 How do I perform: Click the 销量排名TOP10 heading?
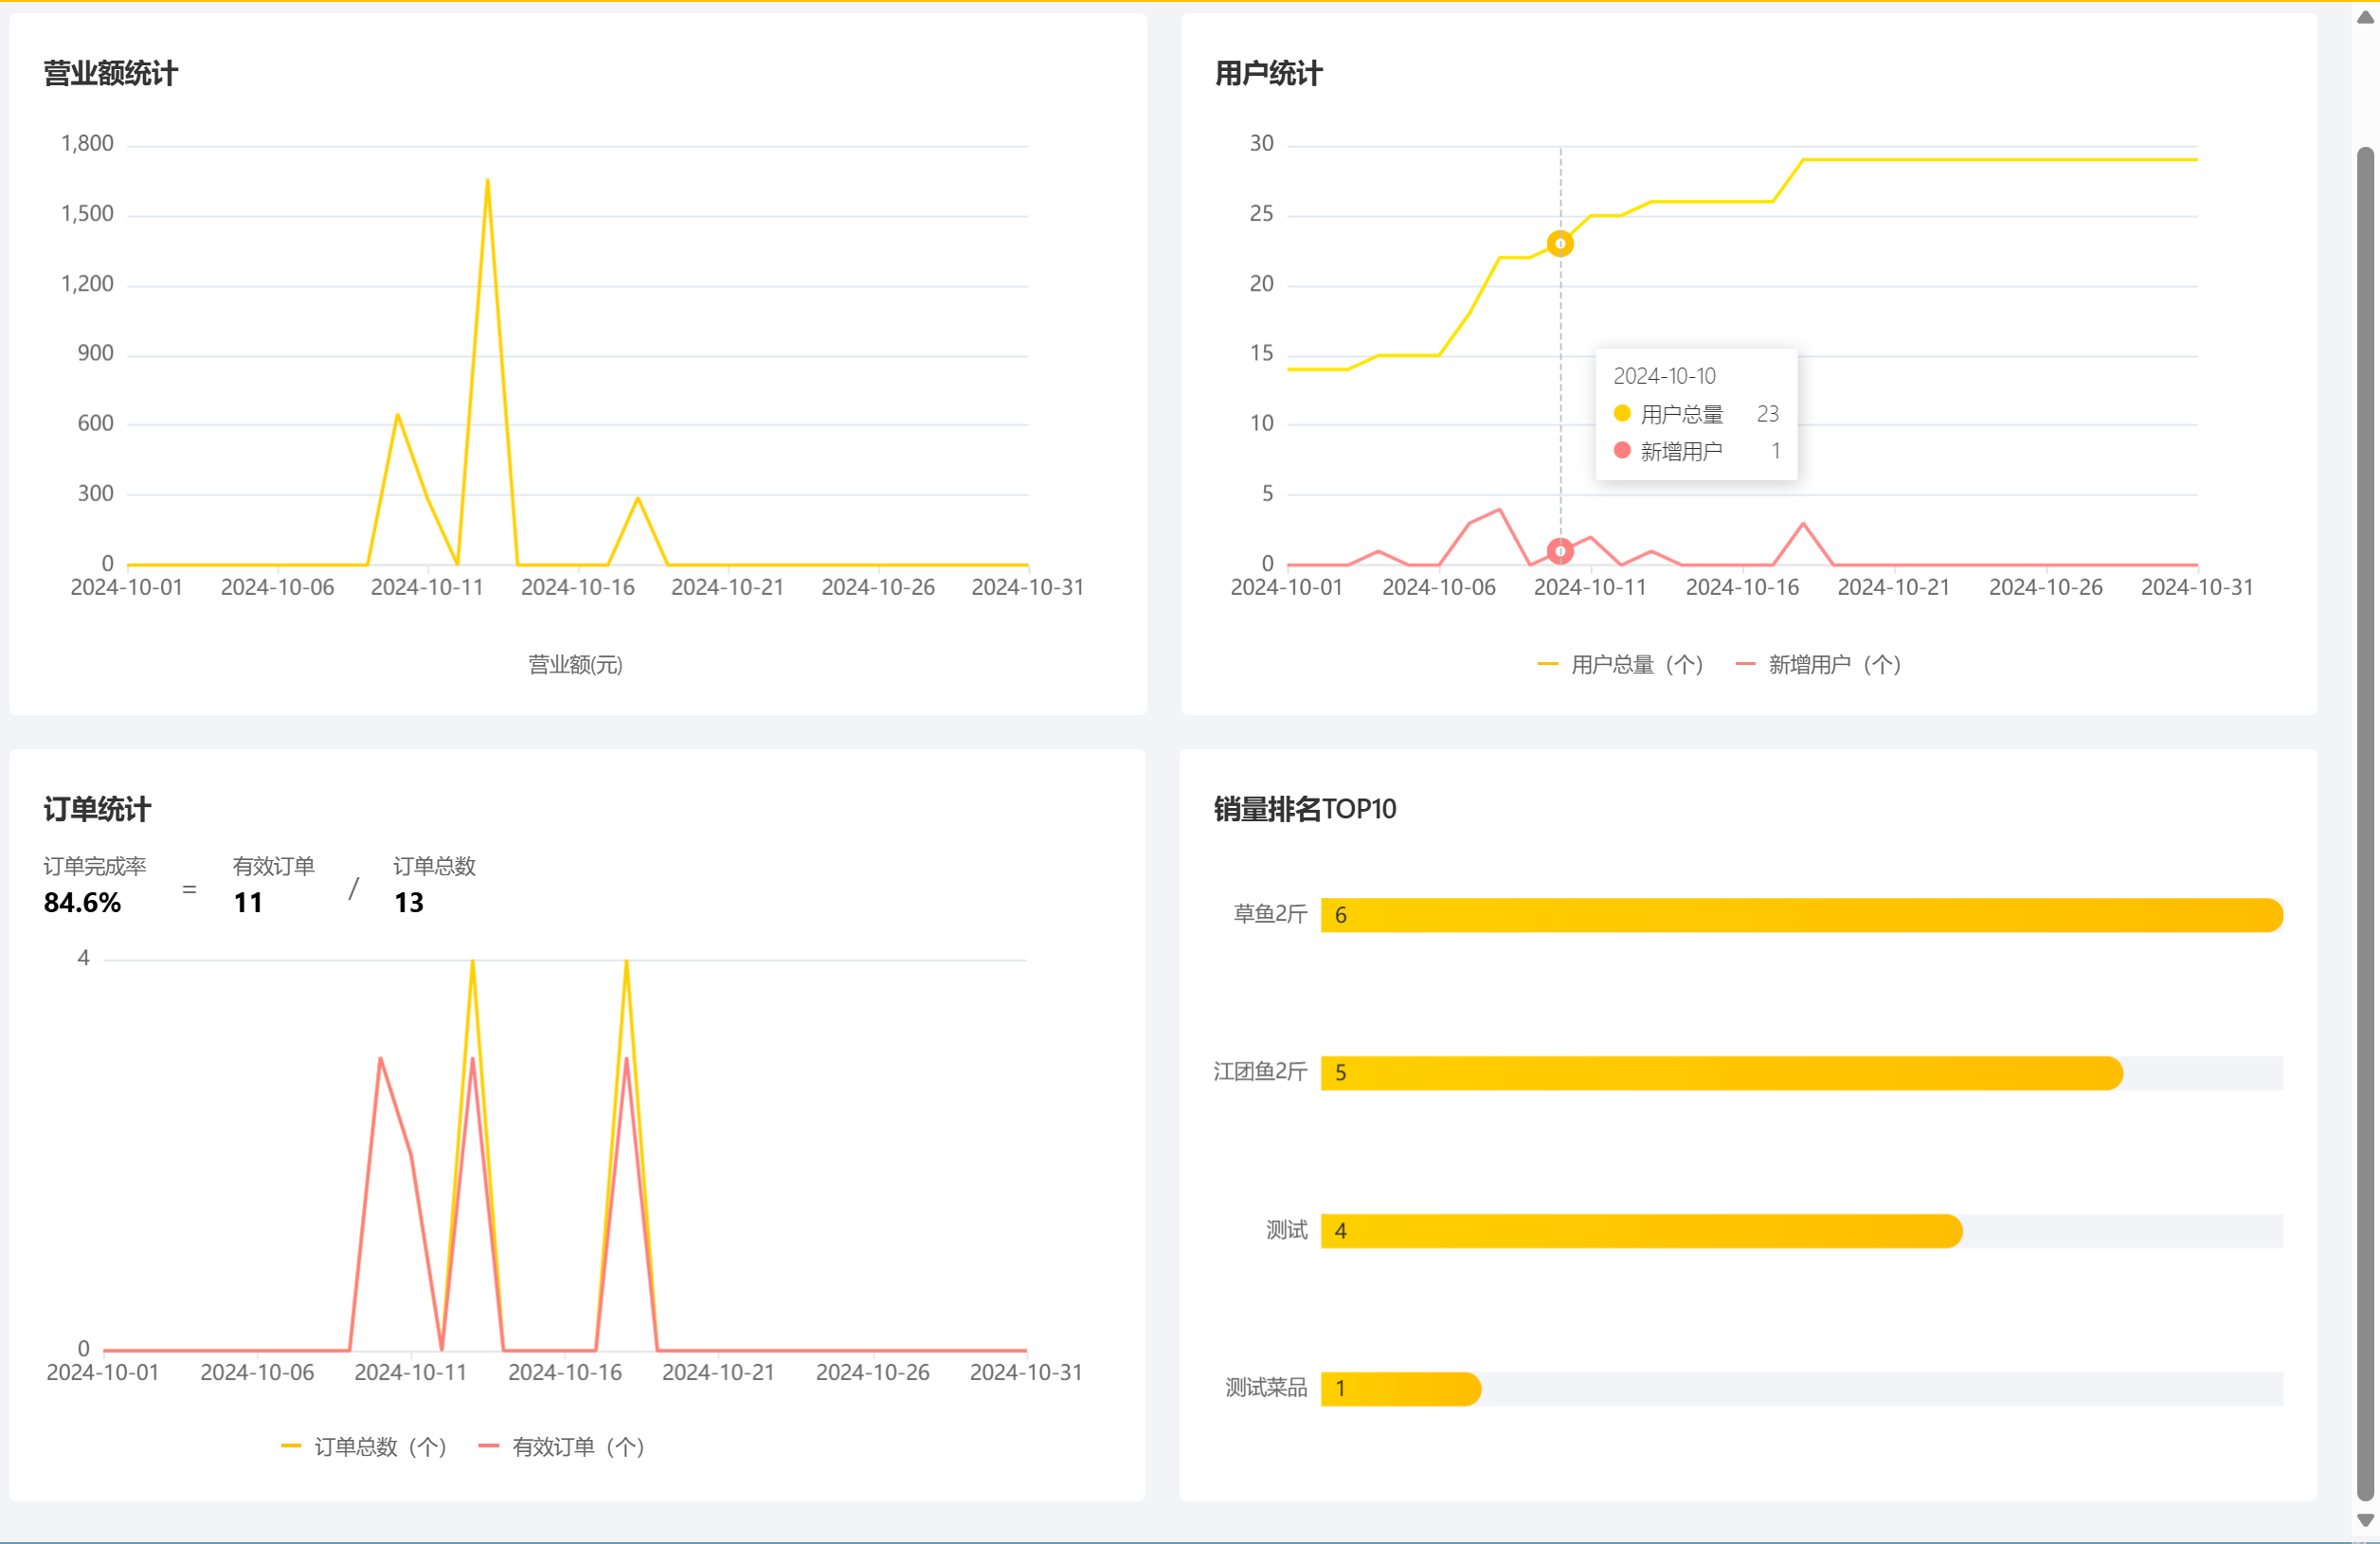point(1304,808)
